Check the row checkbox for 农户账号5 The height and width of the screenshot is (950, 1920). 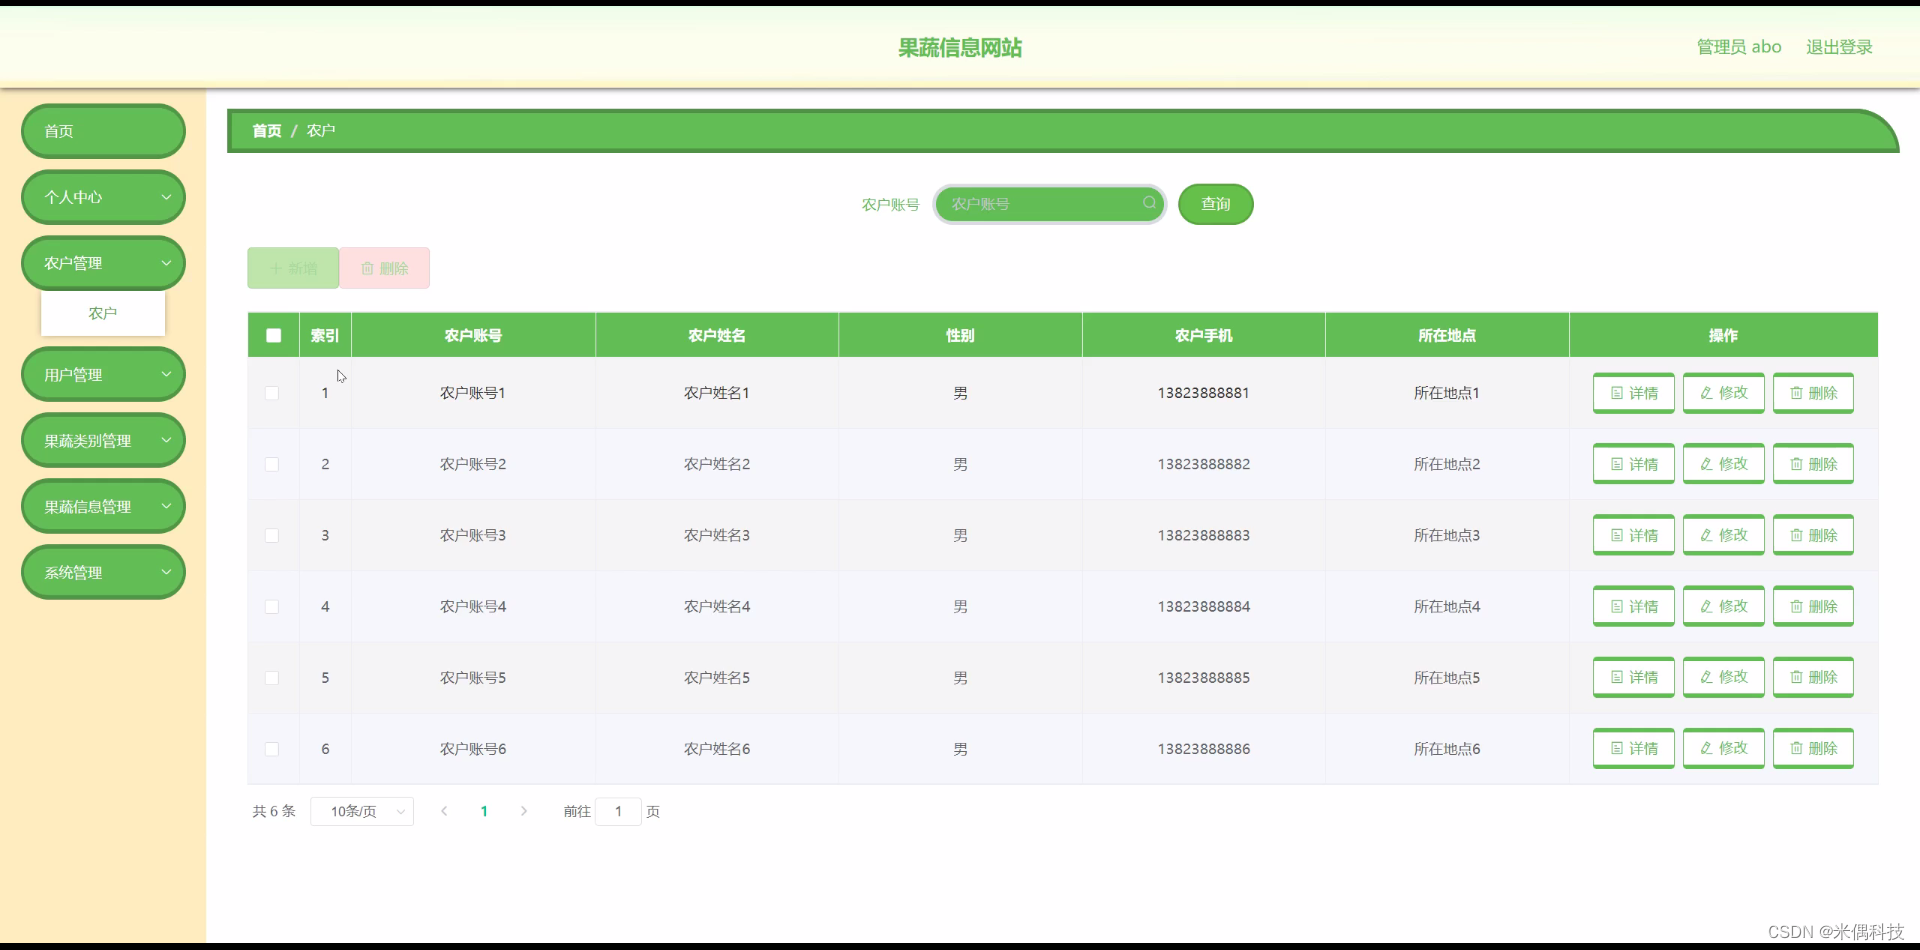tap(272, 678)
